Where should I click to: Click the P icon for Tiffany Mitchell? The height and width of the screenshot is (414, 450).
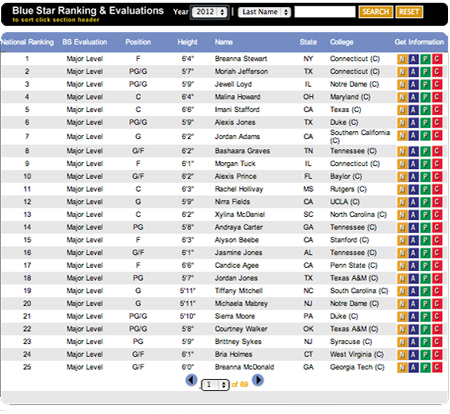(425, 291)
